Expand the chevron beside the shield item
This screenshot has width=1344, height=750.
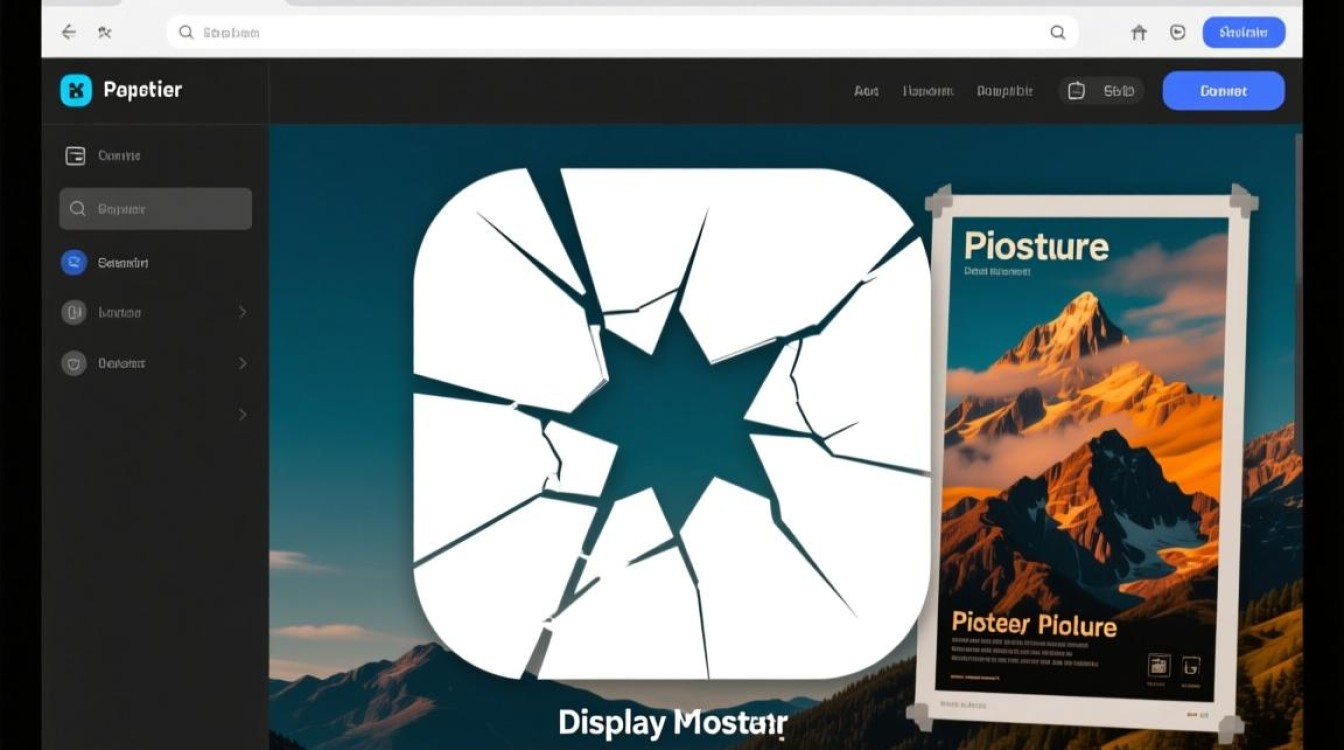pyautogui.click(x=242, y=363)
